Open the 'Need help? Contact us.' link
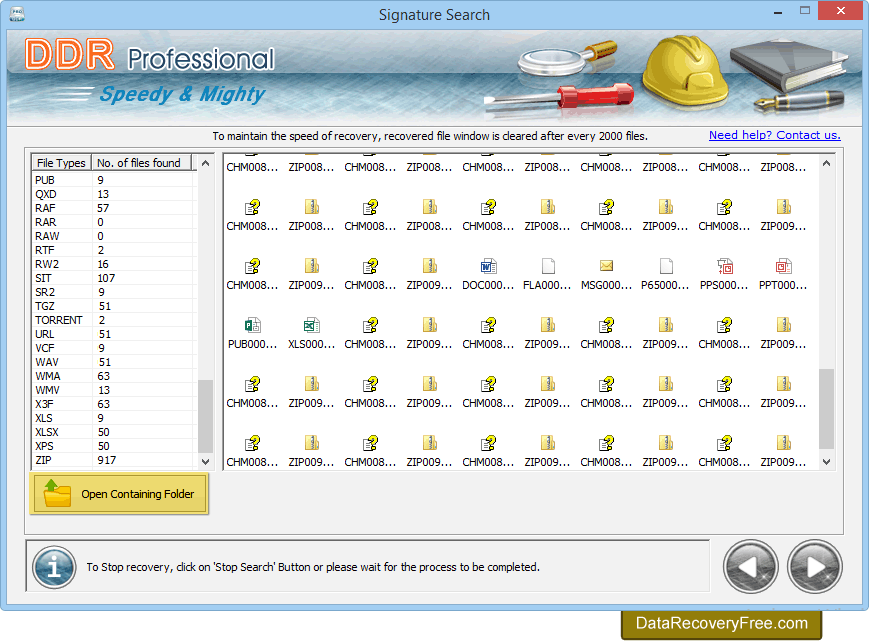The image size is (869, 641). 774,135
